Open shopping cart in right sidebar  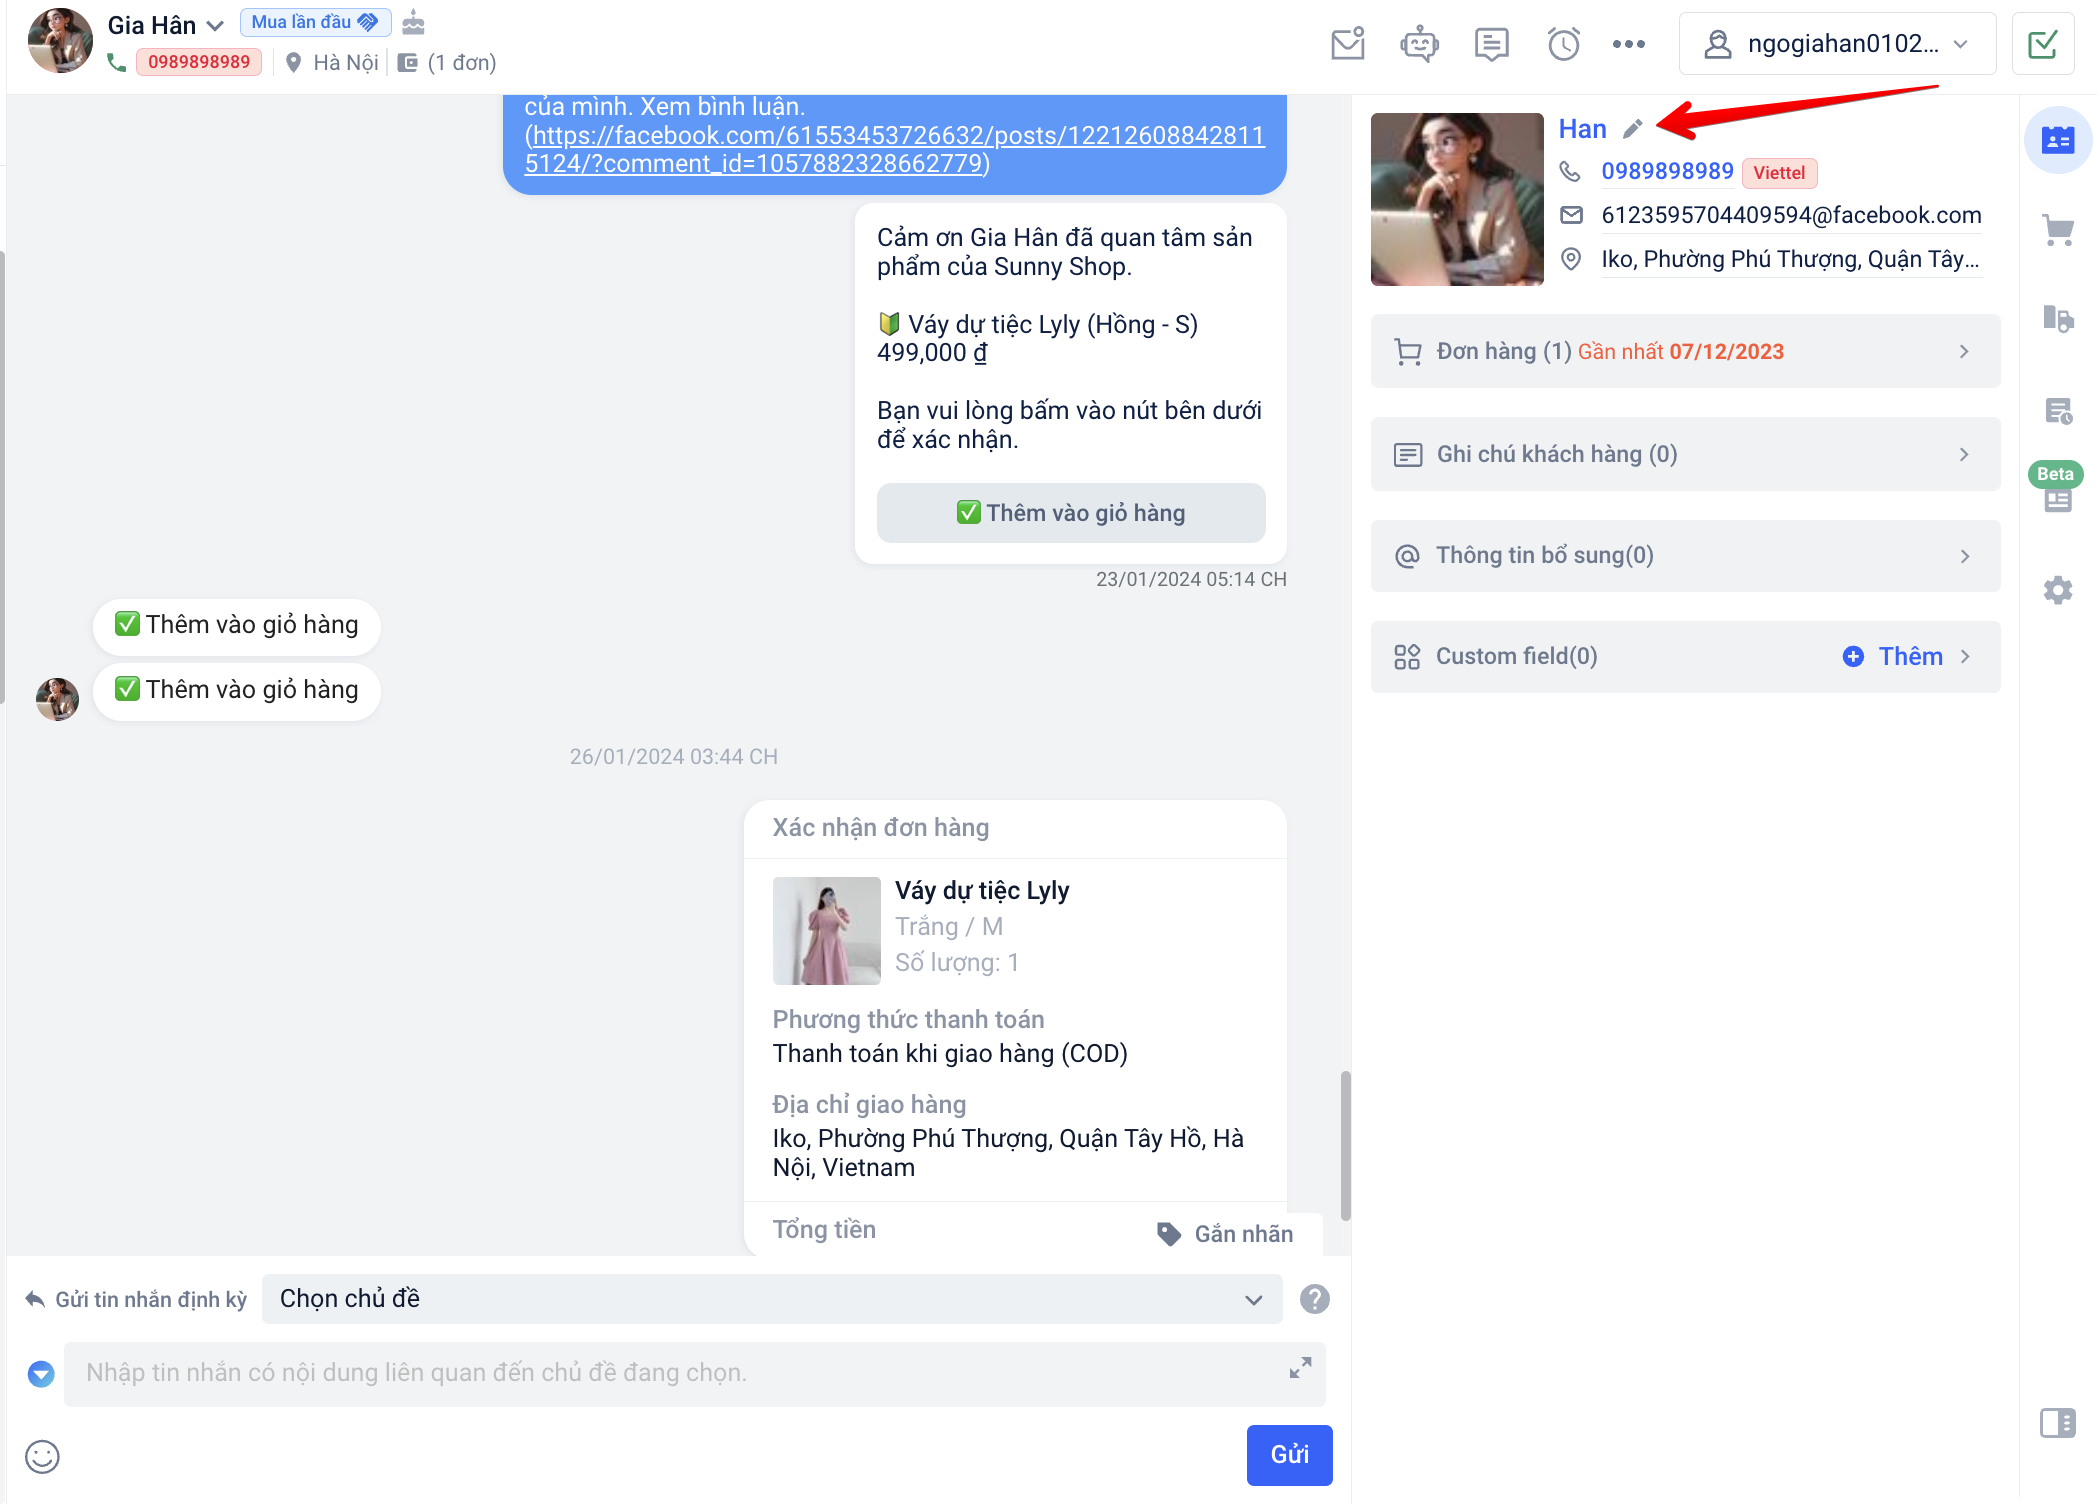pos(2057,231)
